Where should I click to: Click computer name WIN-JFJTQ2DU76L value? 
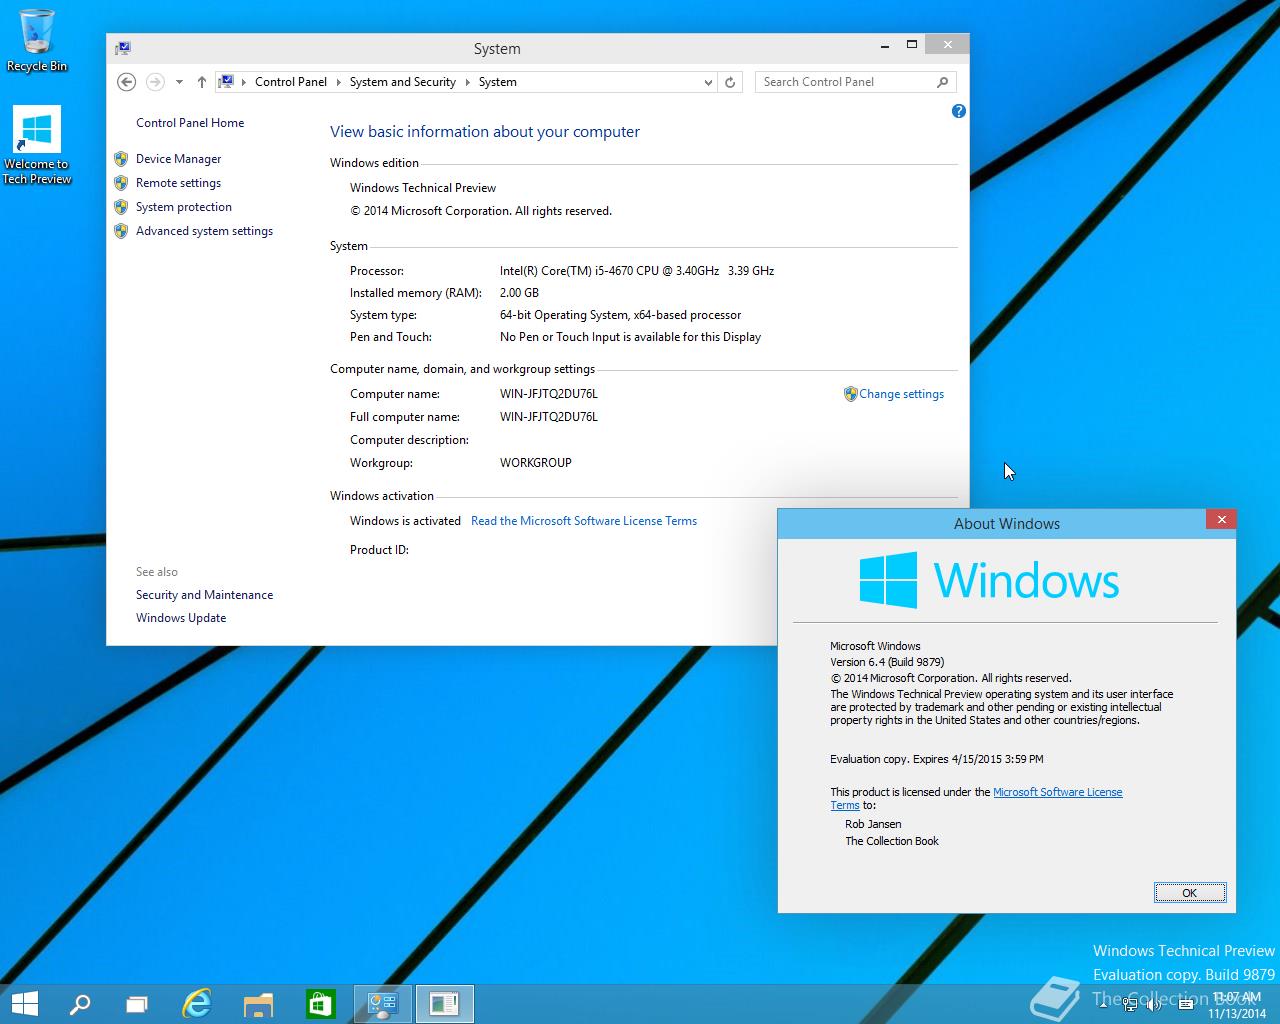click(549, 394)
